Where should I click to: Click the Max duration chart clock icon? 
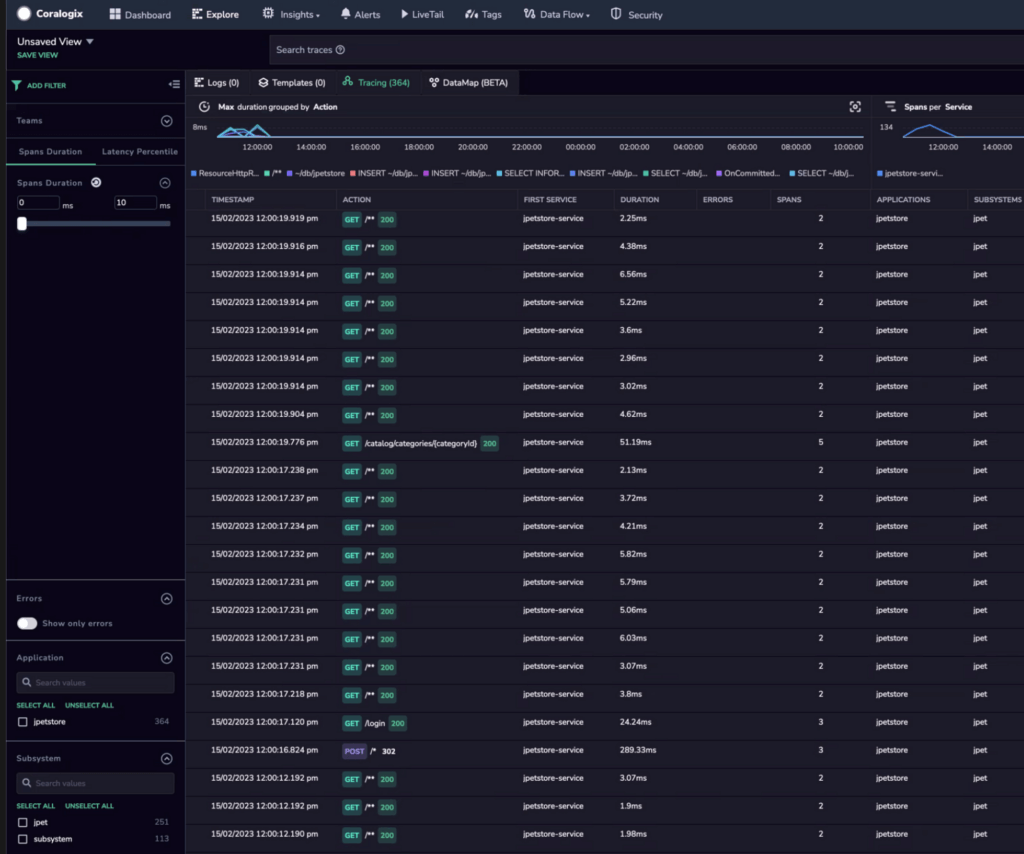[204, 107]
